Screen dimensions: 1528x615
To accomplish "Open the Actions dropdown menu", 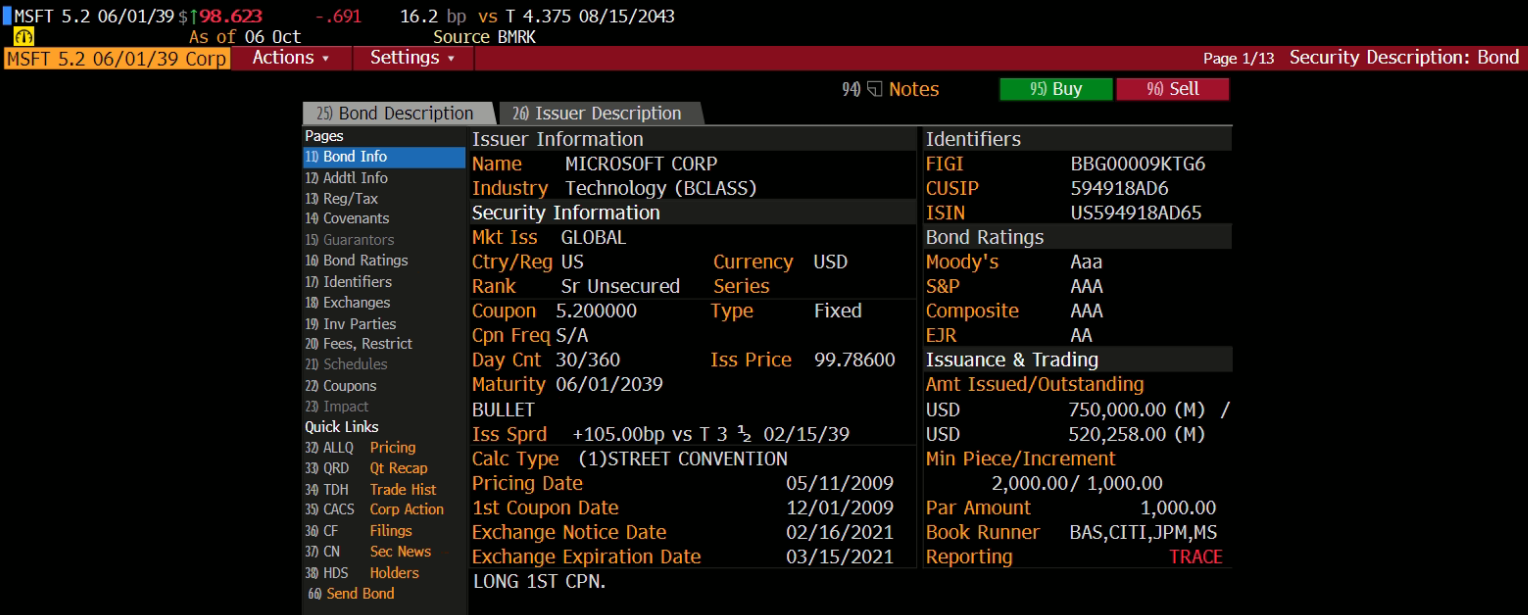I will coord(291,58).
